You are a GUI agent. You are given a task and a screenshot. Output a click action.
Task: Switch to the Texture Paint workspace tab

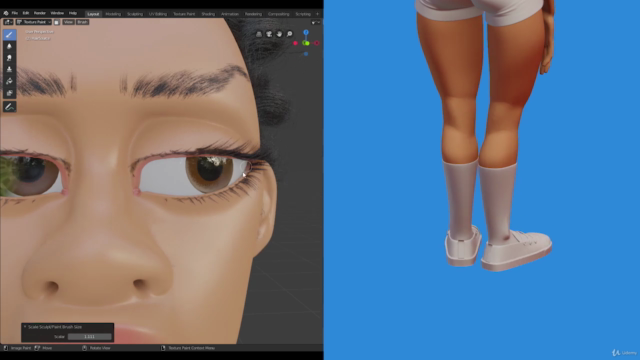click(x=184, y=14)
